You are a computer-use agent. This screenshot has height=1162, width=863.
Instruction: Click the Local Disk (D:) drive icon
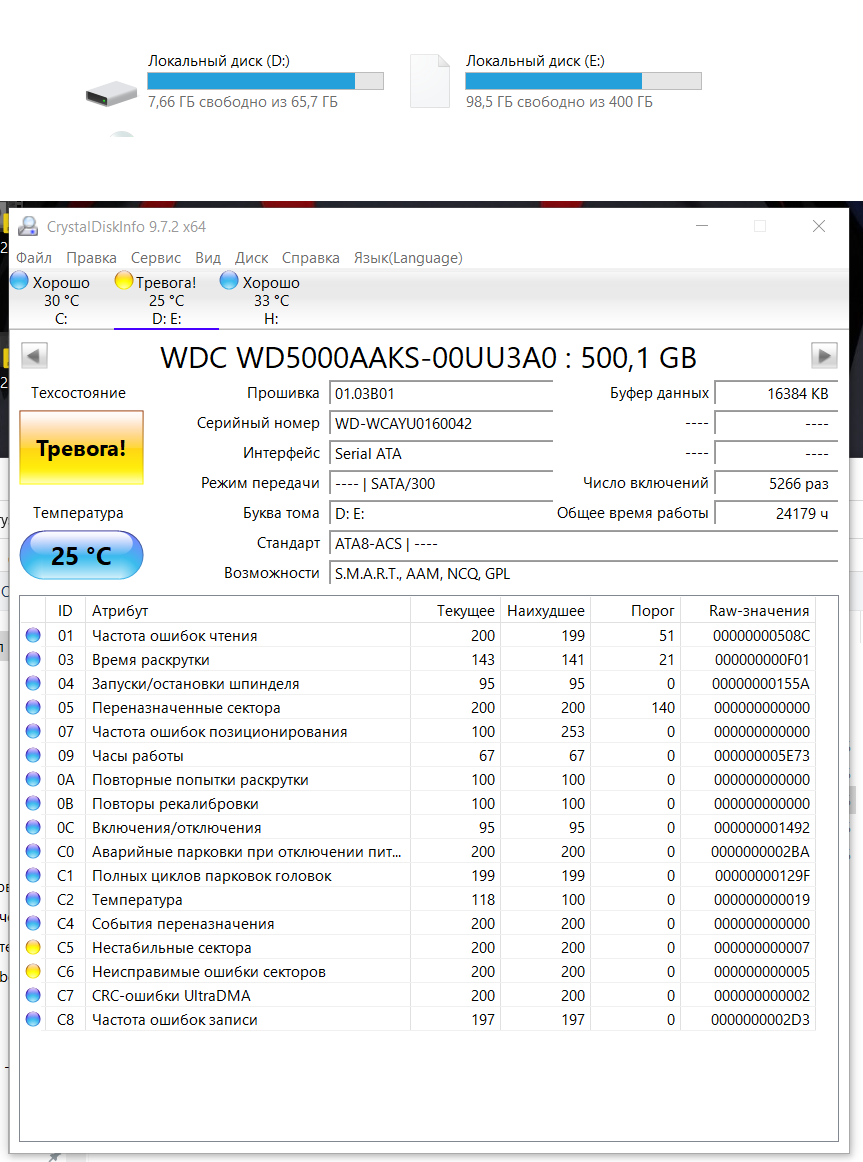click(111, 94)
